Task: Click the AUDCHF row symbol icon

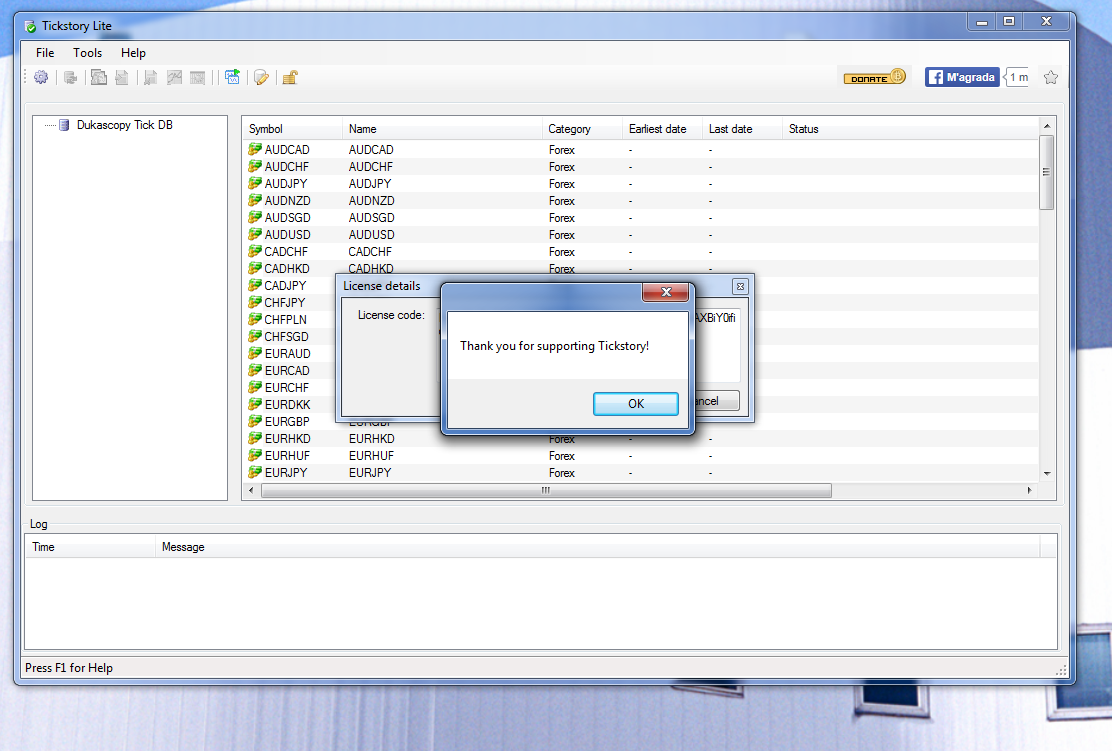Action: click(x=255, y=167)
